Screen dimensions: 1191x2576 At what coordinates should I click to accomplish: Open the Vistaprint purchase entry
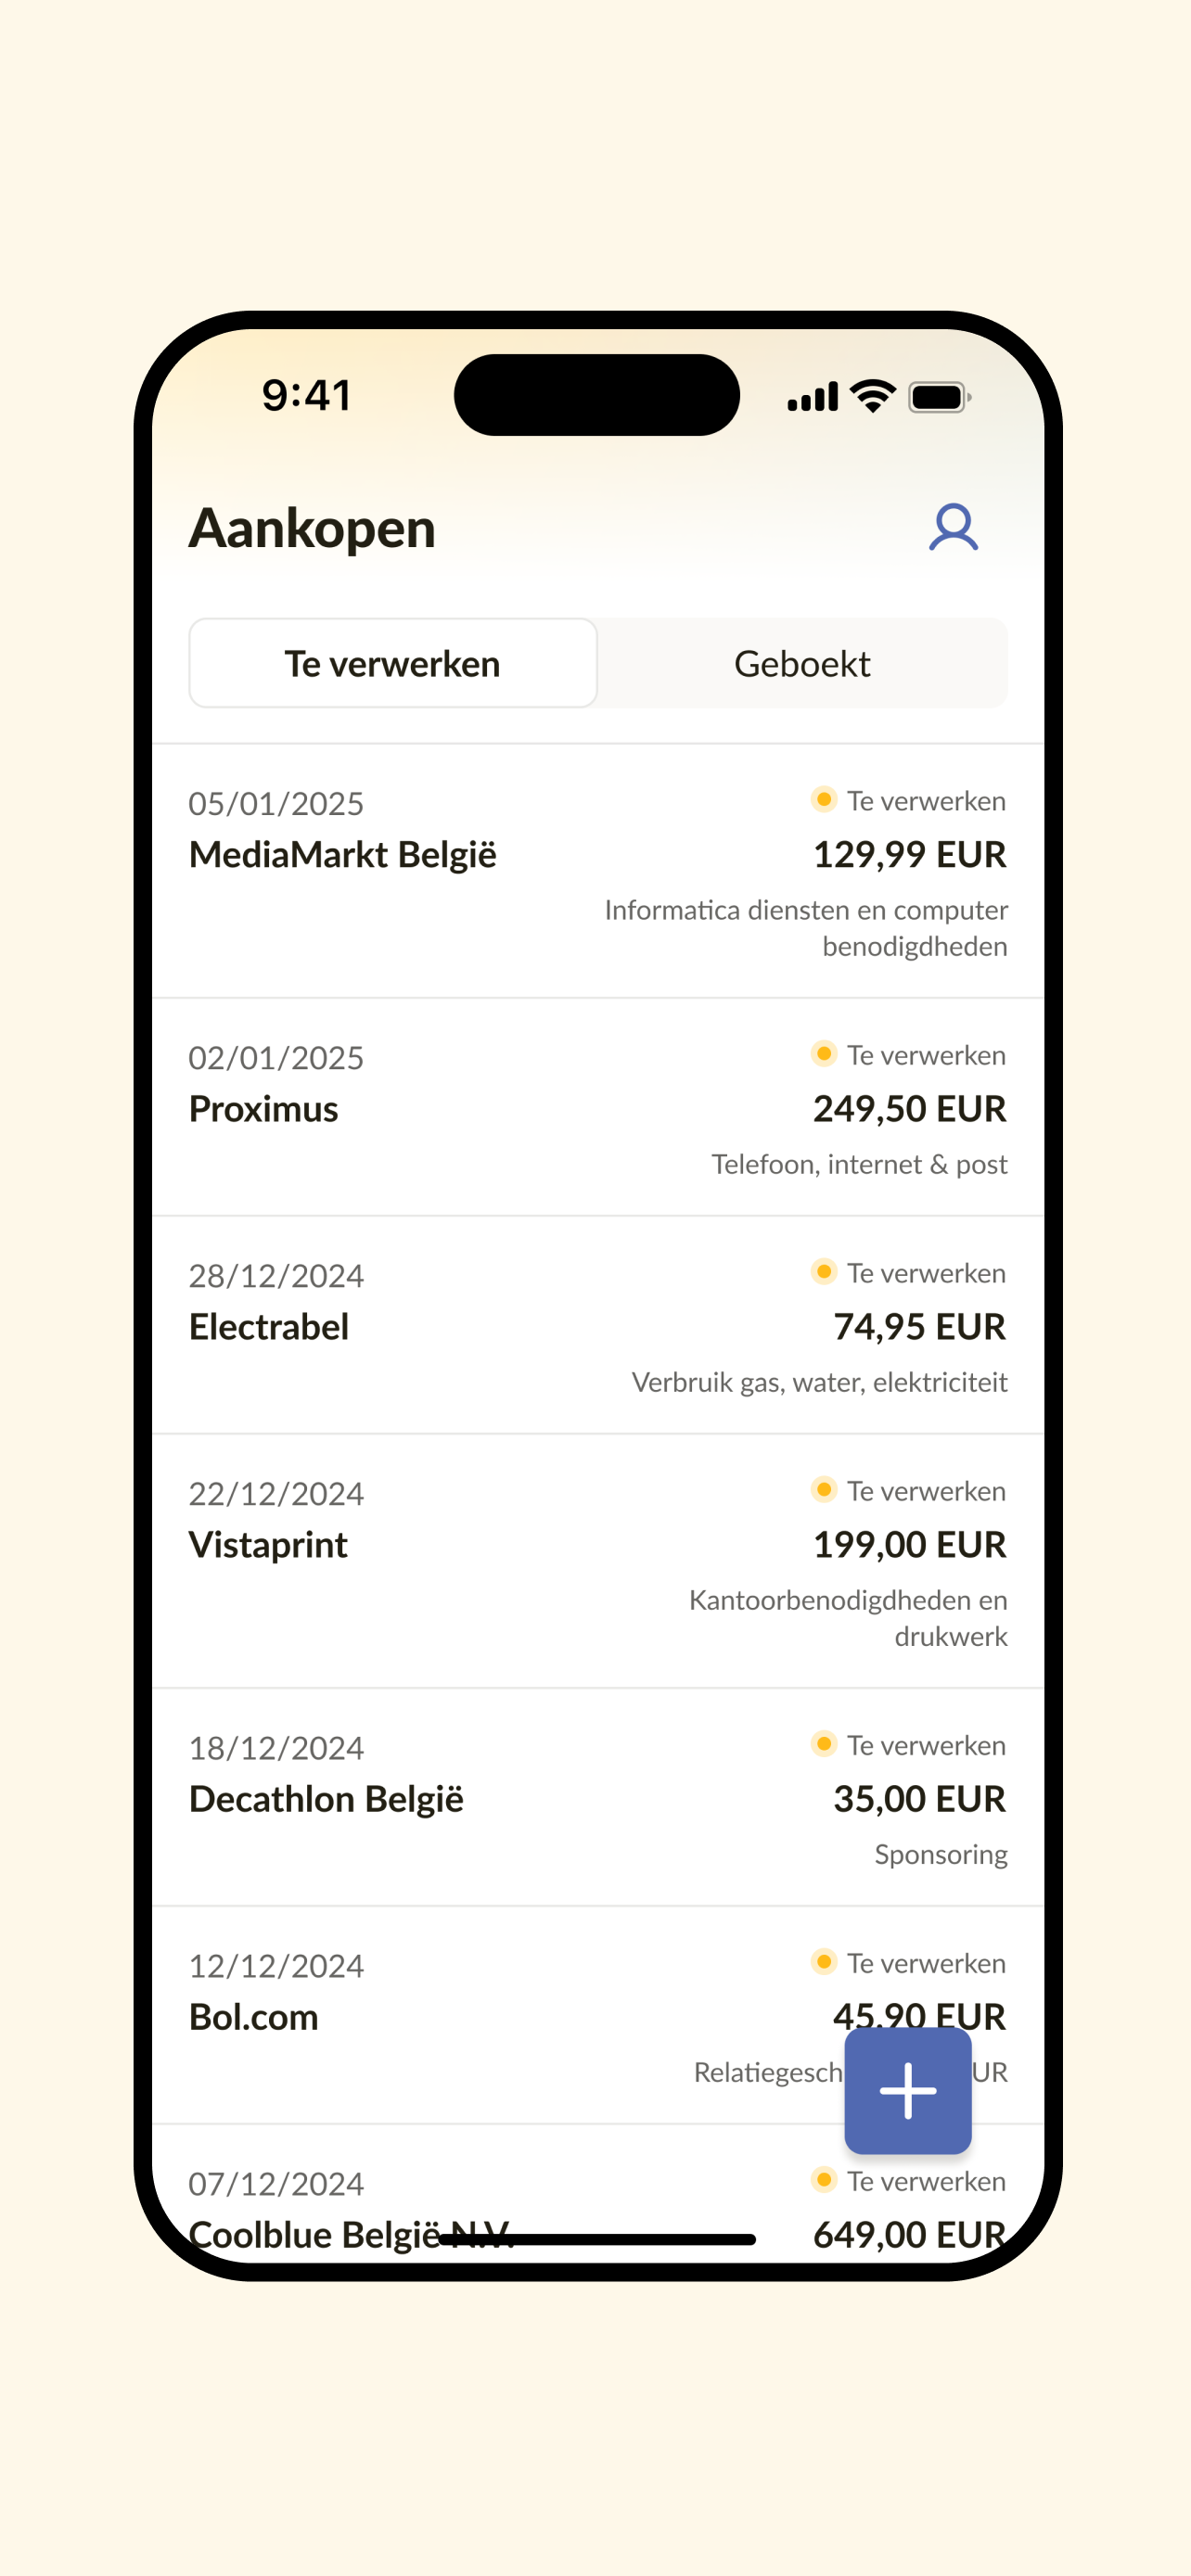click(x=598, y=1561)
